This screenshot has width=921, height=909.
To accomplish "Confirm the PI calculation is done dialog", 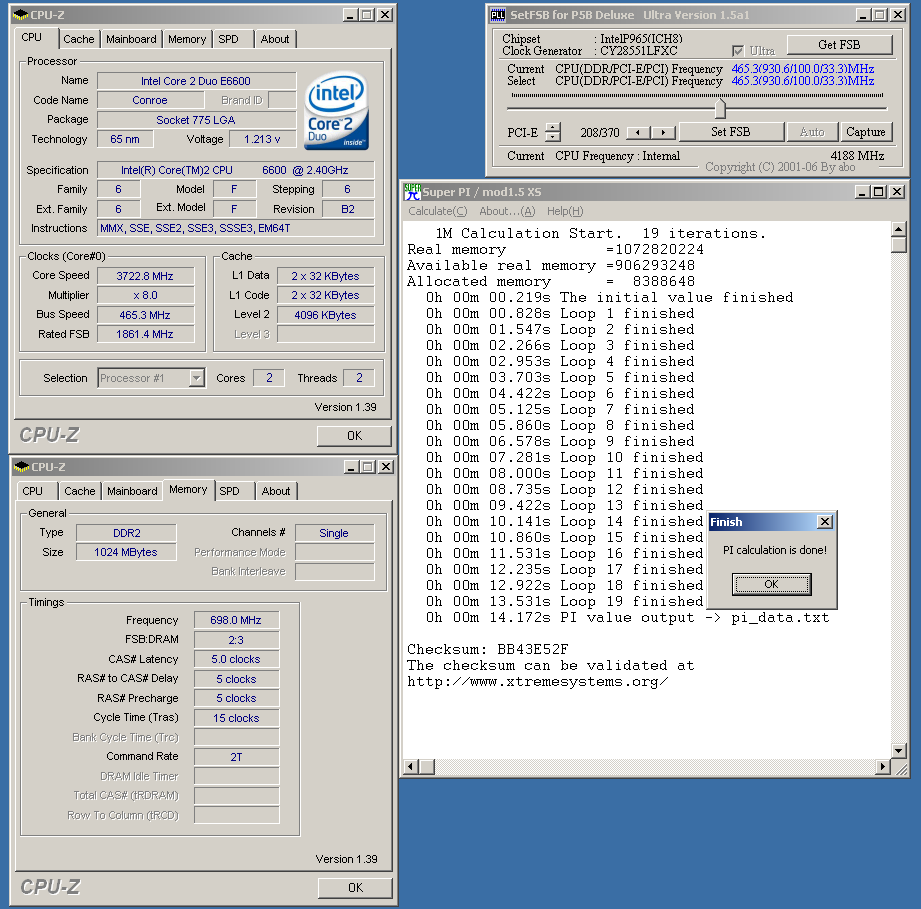I will coord(771,584).
